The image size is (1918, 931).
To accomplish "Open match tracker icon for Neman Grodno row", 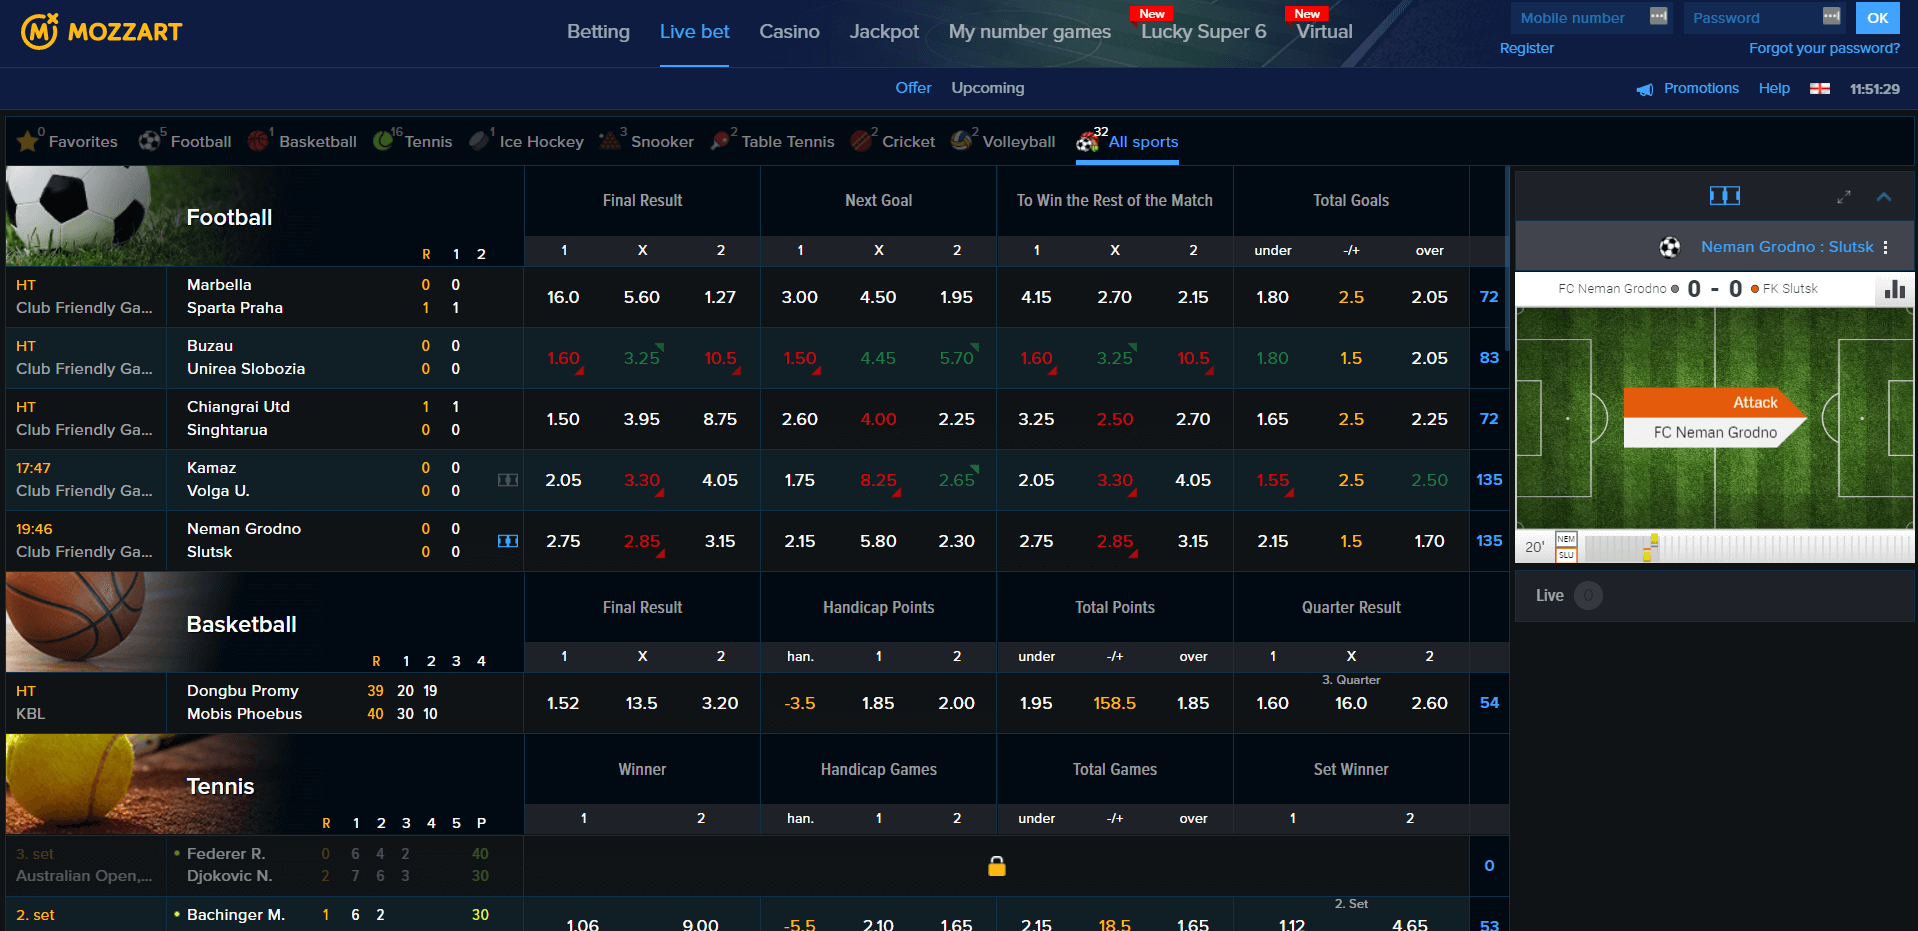I will (x=508, y=541).
